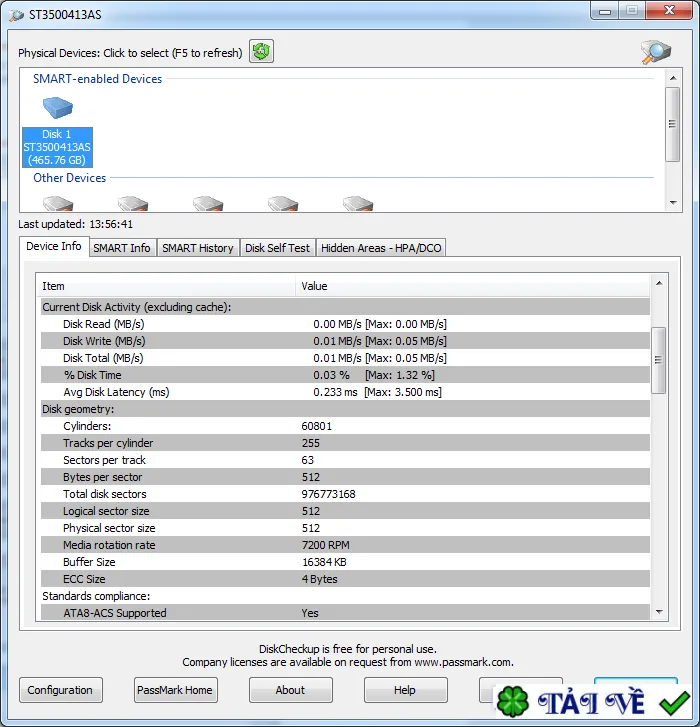700x727 pixels.
Task: Click the About button
Action: click(290, 690)
